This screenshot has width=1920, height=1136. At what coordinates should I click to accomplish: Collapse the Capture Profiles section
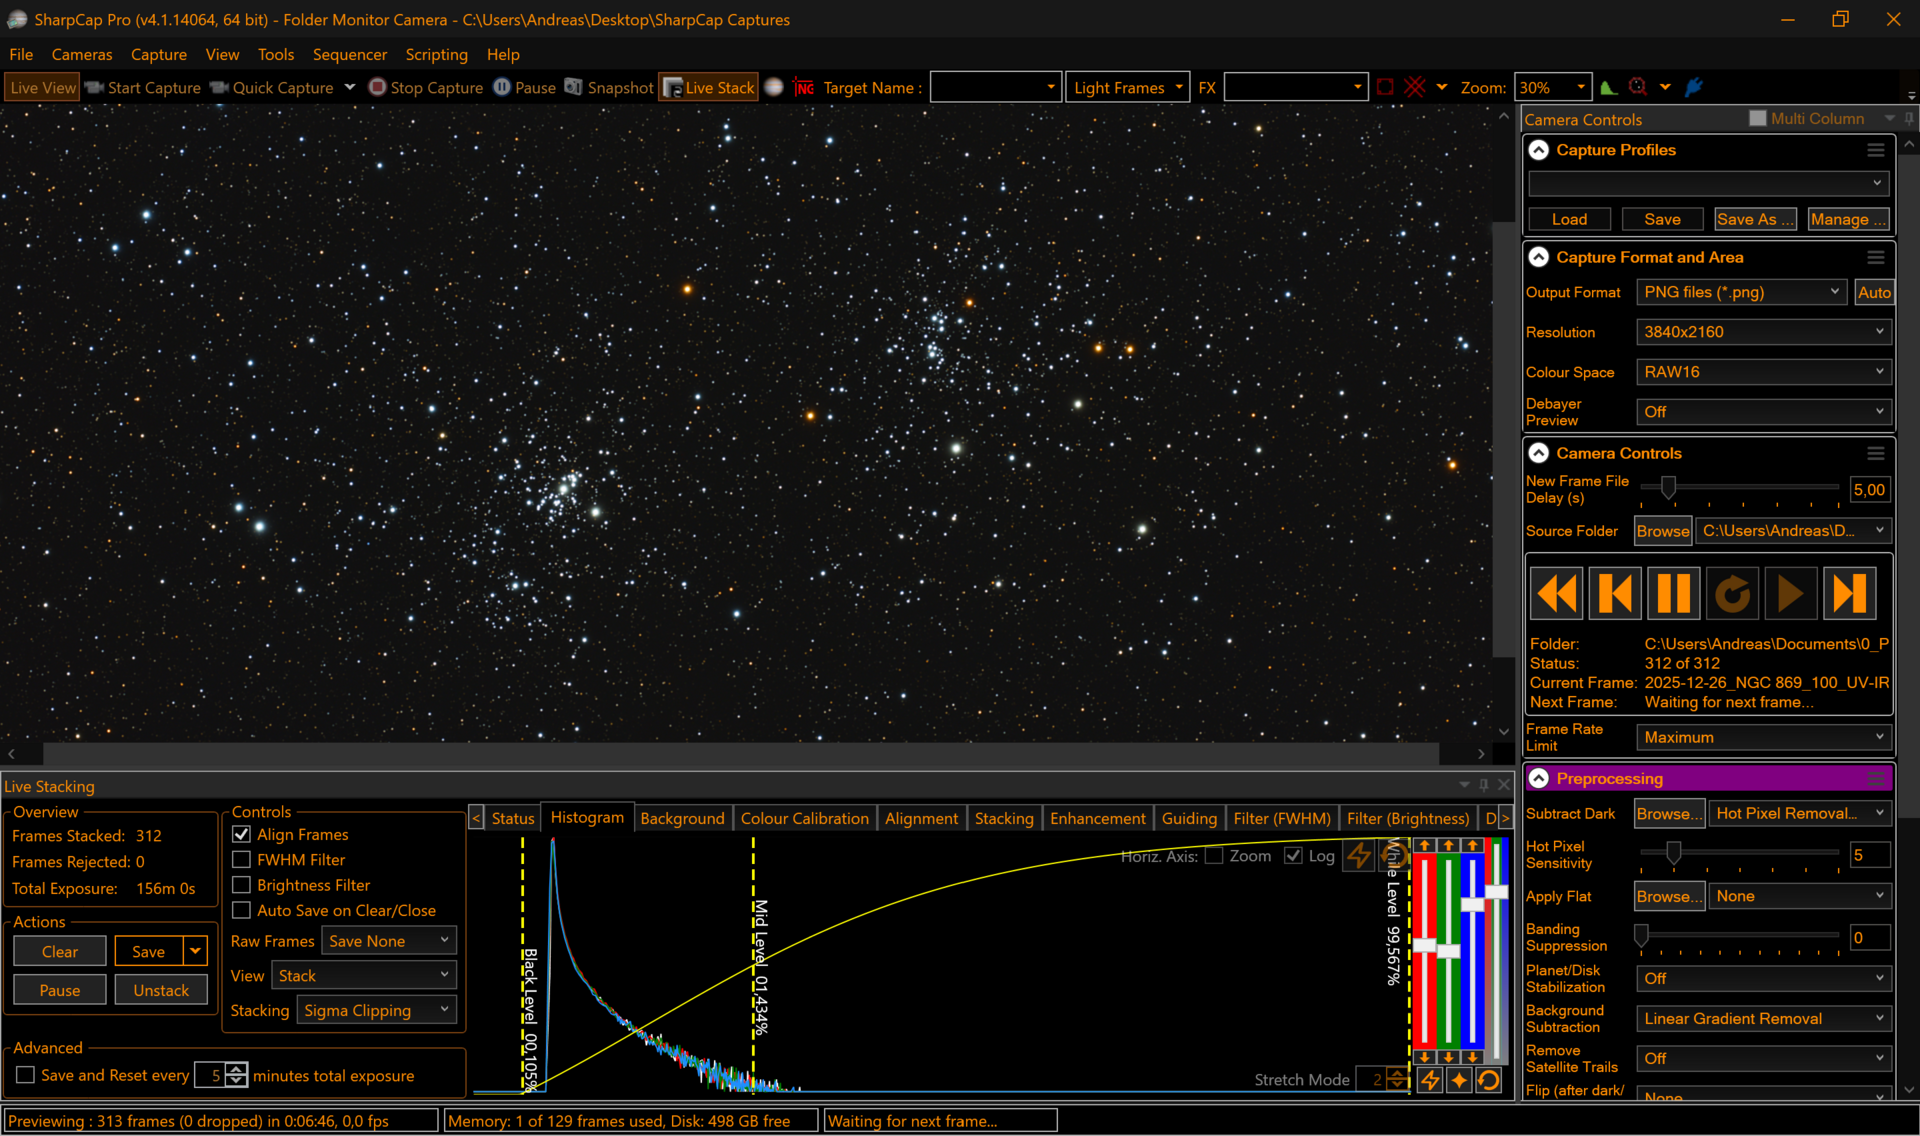pos(1539,150)
